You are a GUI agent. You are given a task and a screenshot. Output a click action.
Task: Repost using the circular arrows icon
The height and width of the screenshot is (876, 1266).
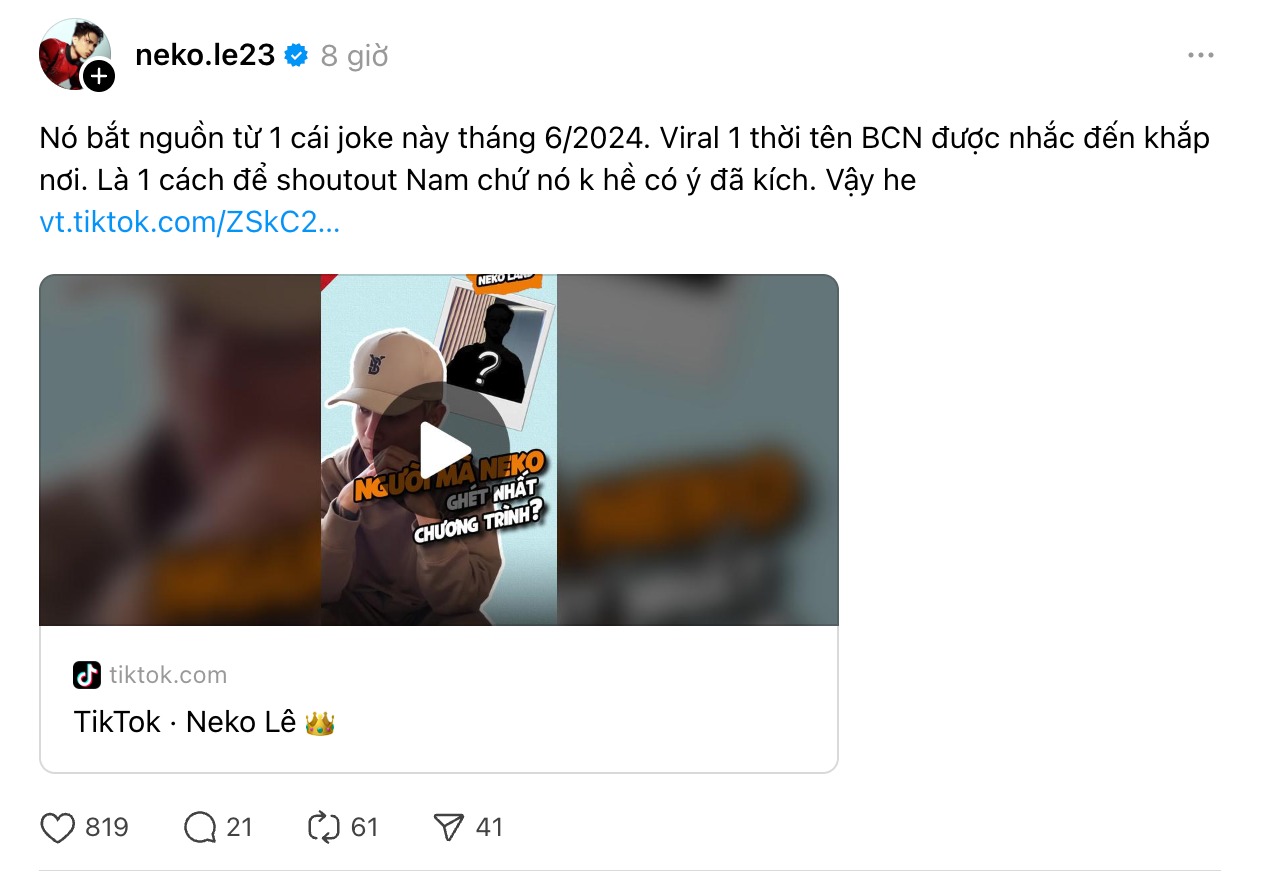coord(325,828)
